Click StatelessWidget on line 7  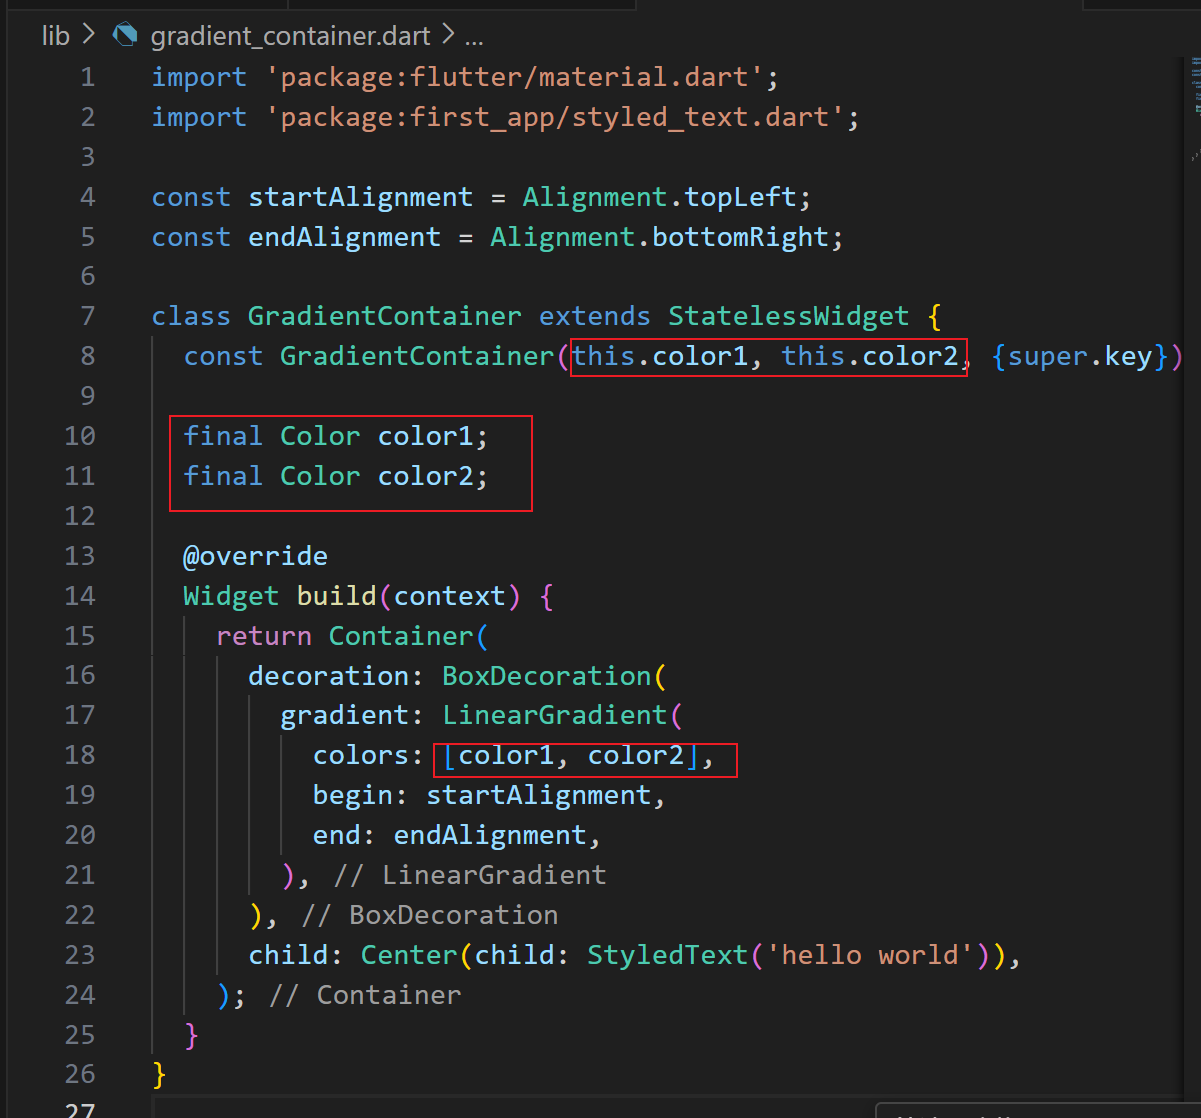788,316
